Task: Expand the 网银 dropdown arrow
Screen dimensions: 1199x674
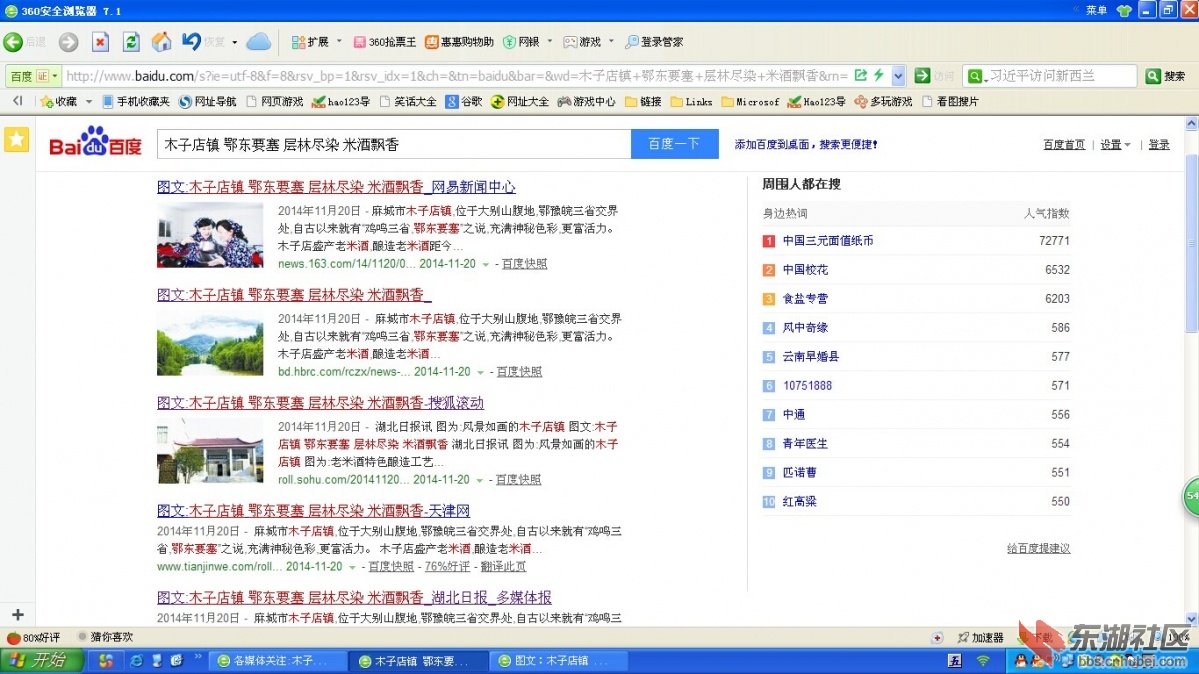Action: (x=550, y=42)
